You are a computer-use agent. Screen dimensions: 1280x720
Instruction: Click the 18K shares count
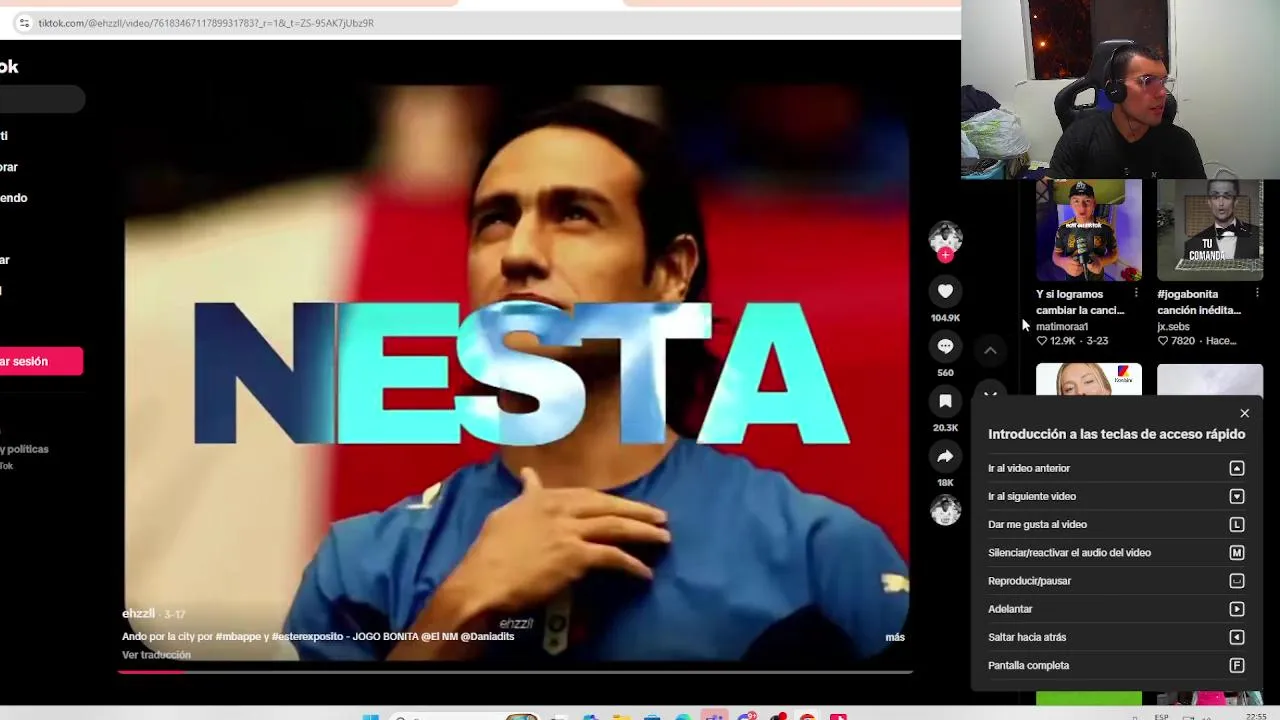click(x=945, y=483)
